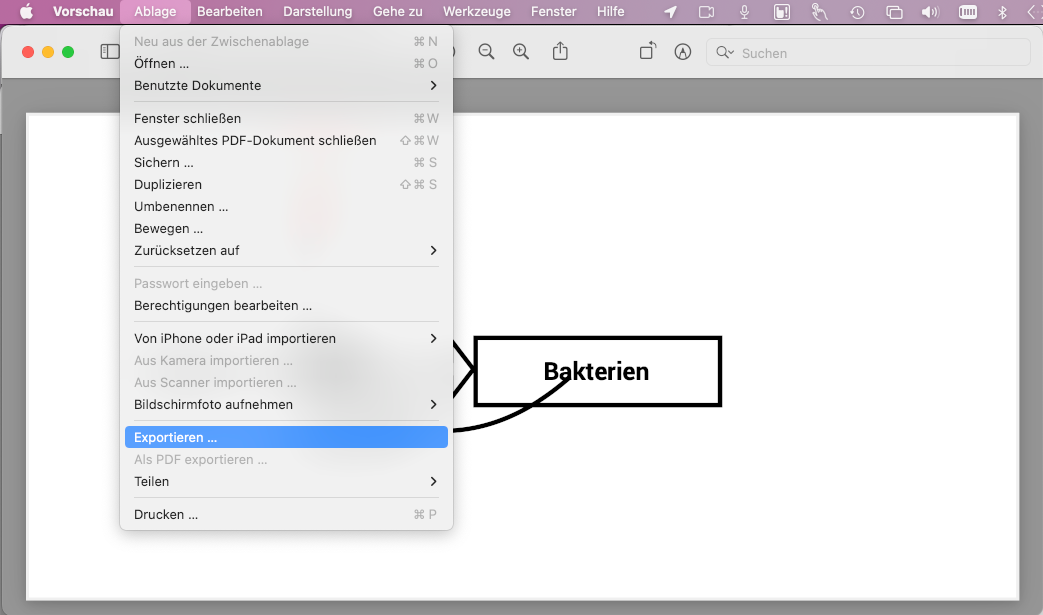This screenshot has height=615, width=1043.
Task: Expand the Benutzte Dokumente submenu
Action: click(286, 86)
